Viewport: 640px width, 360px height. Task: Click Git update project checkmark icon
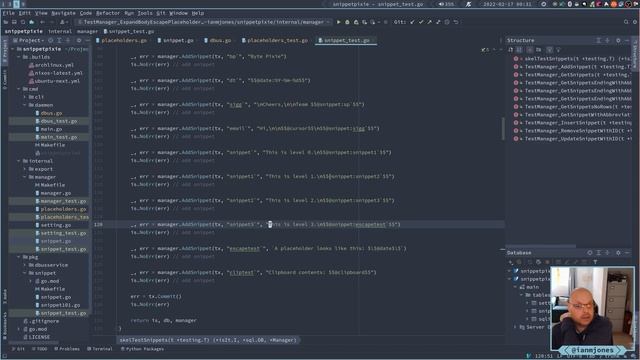coord(412,22)
